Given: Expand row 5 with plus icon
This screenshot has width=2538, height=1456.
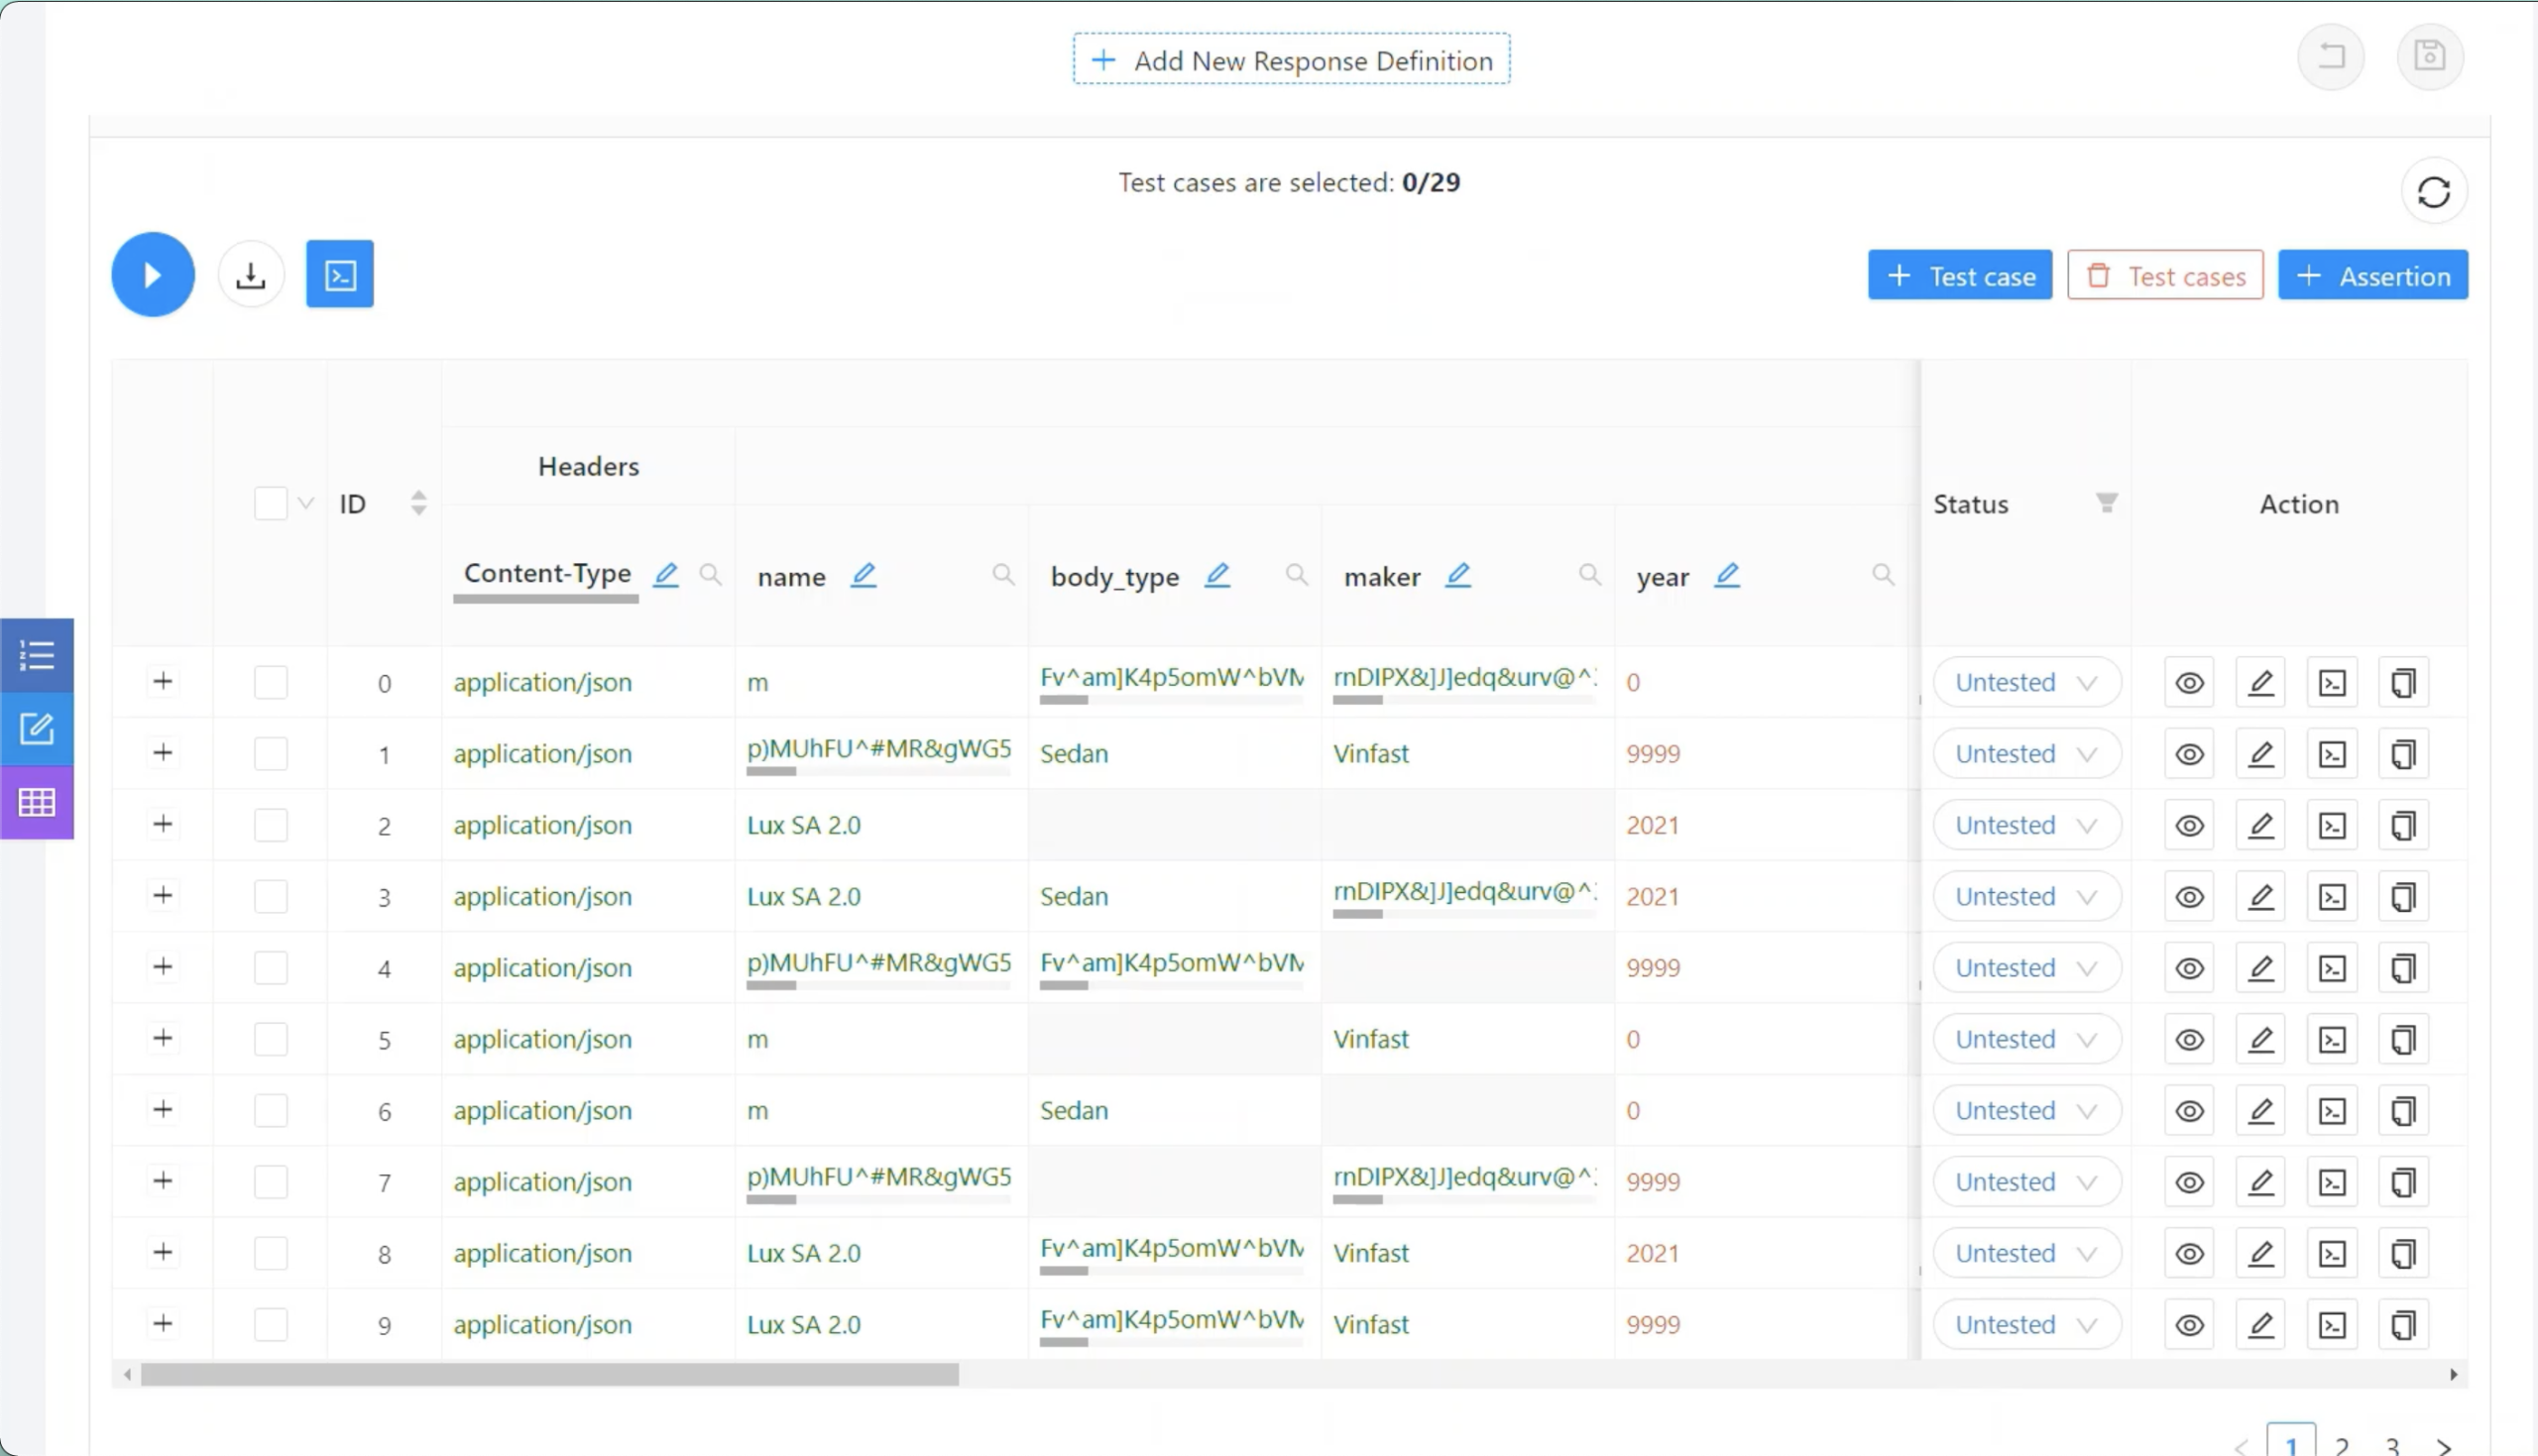Looking at the screenshot, I should point(163,1038).
